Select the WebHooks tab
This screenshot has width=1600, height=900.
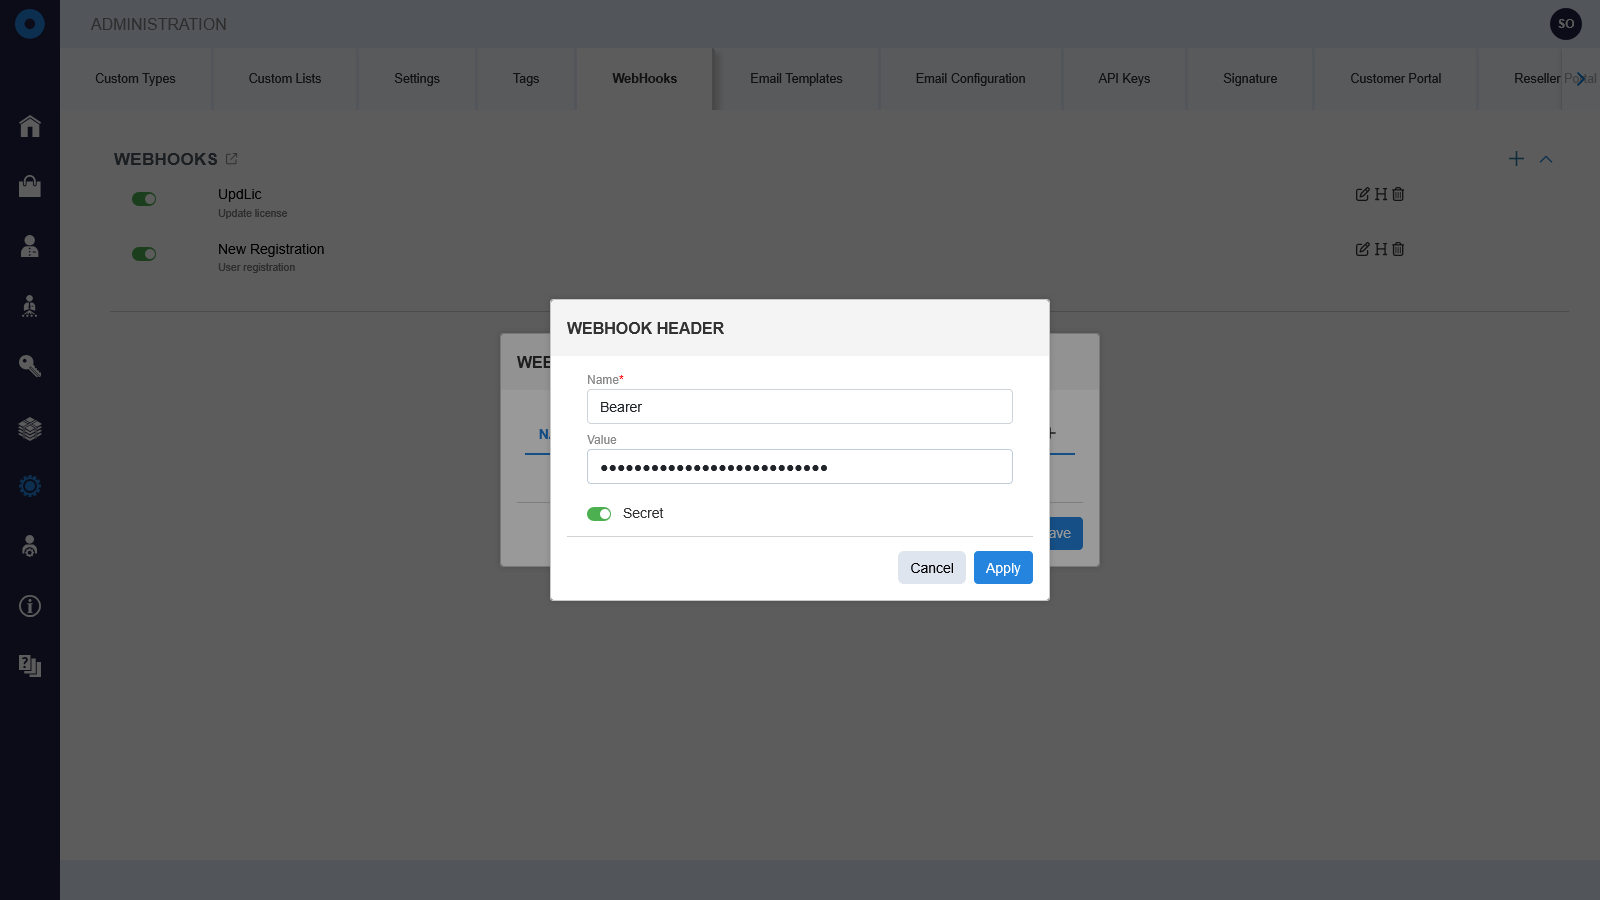645,78
